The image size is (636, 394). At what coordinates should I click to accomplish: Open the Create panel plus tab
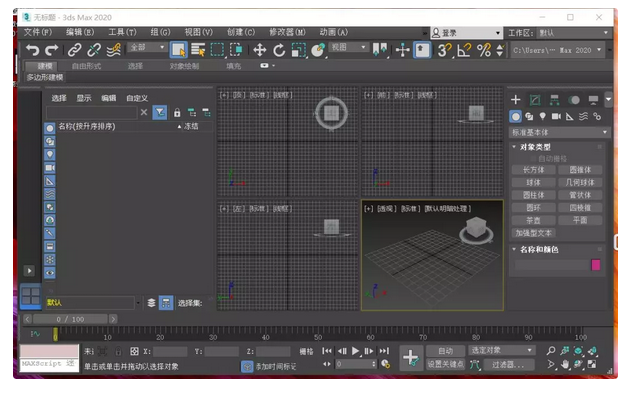click(516, 99)
